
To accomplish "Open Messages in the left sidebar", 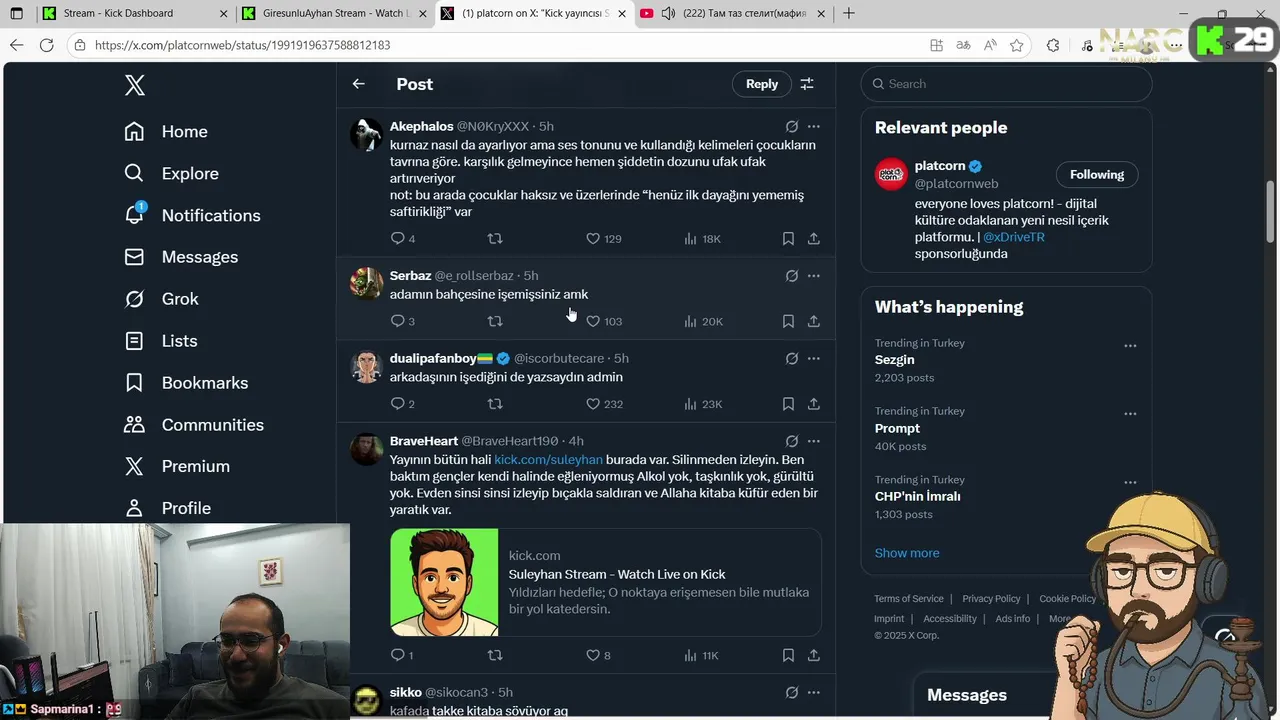I will click(x=181, y=257).
